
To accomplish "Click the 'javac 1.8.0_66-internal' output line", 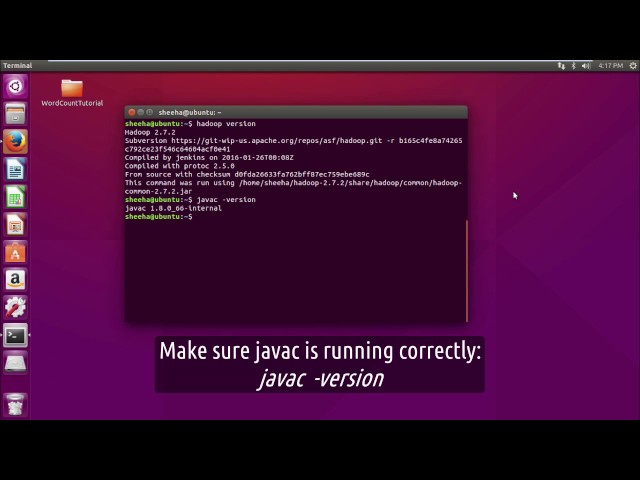I will pyautogui.click(x=173, y=208).
